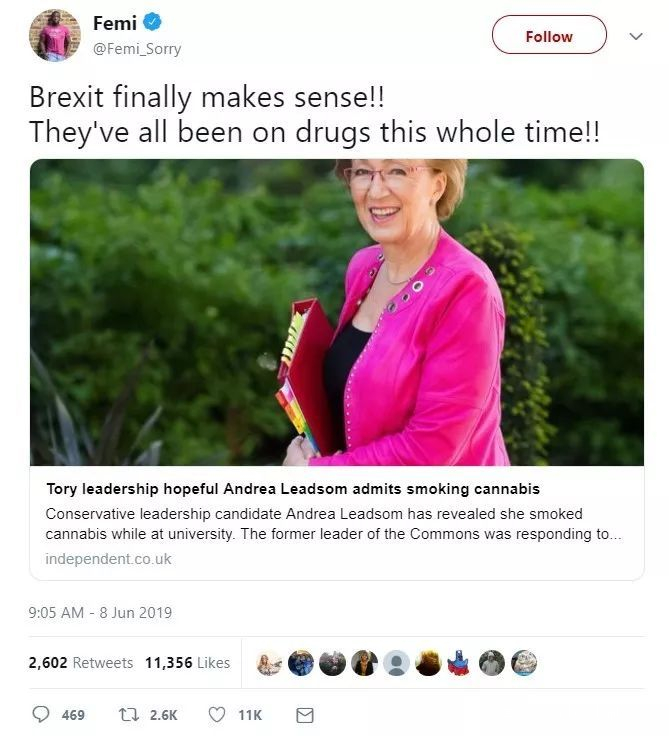View the 2,602 Retweets list

(x=81, y=662)
